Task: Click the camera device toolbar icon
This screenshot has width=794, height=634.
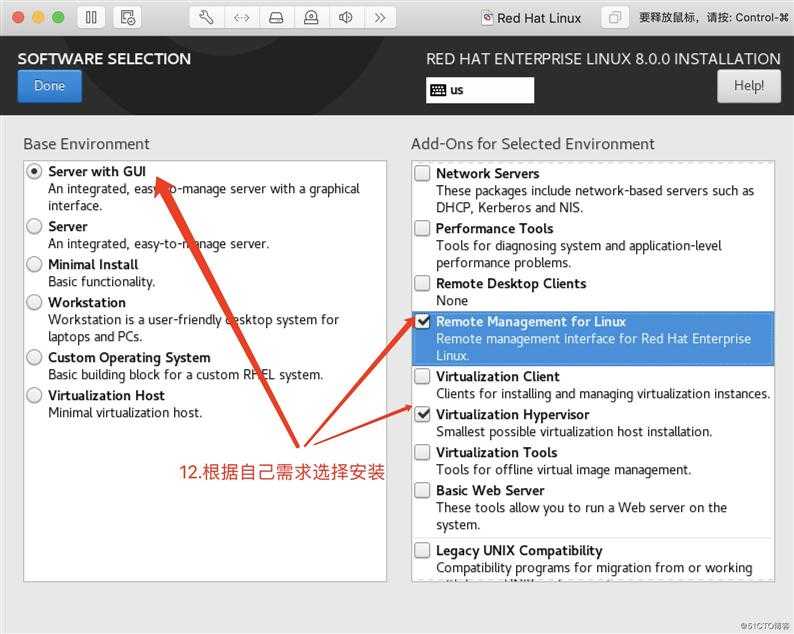Action: (x=311, y=18)
